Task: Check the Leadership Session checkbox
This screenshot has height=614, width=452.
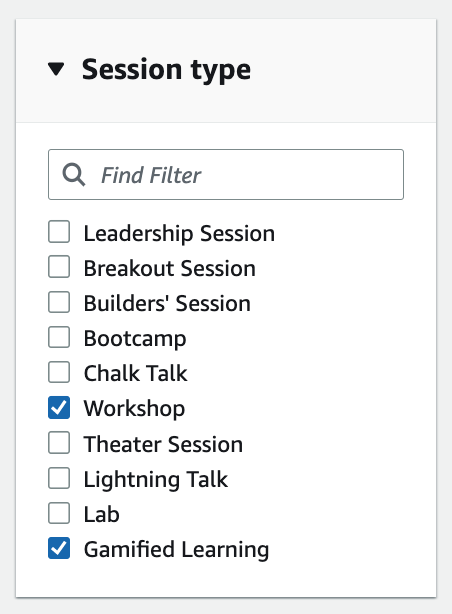Action: 59,232
